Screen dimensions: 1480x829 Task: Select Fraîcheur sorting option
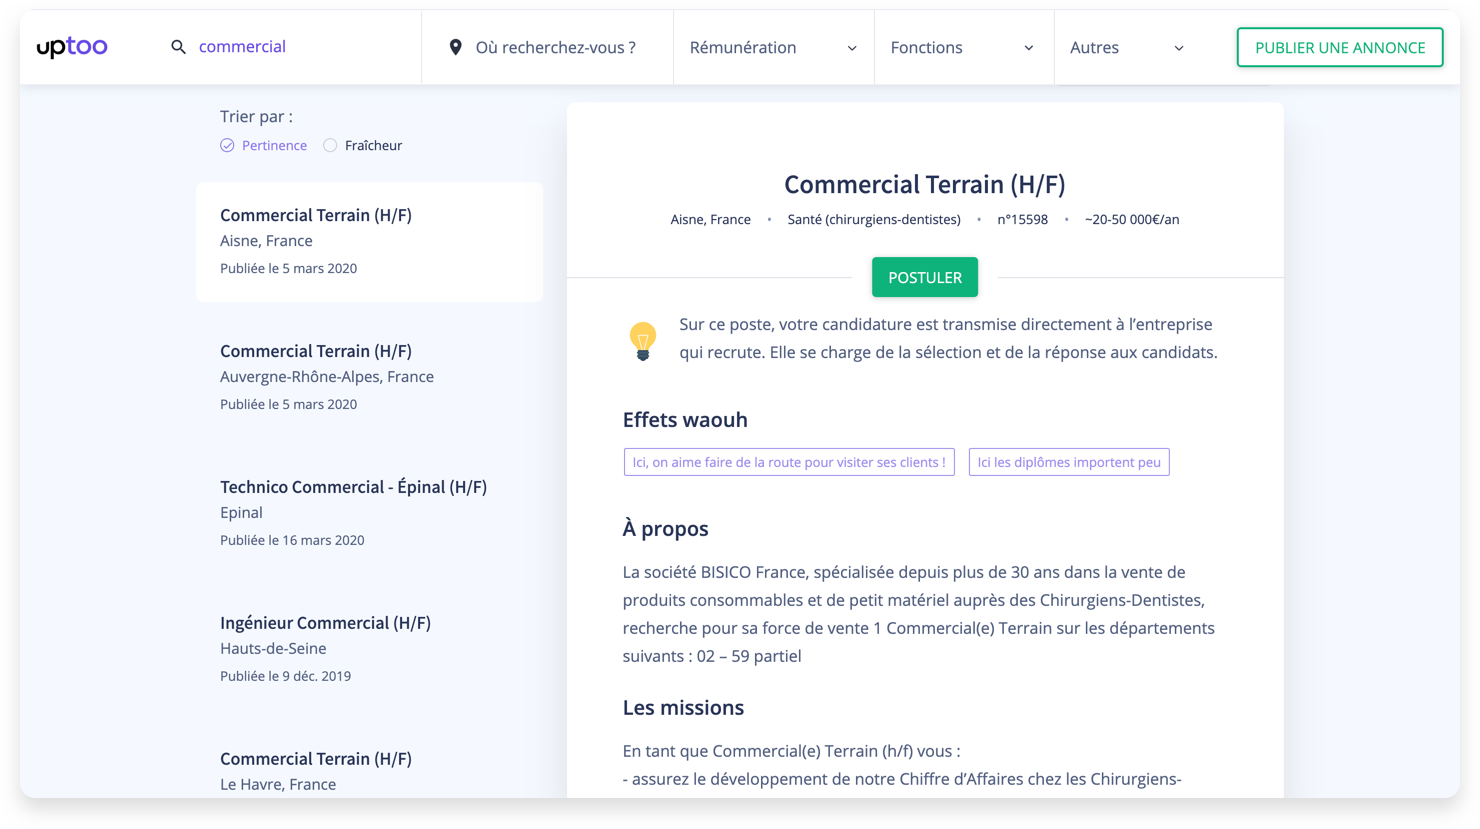[363, 145]
